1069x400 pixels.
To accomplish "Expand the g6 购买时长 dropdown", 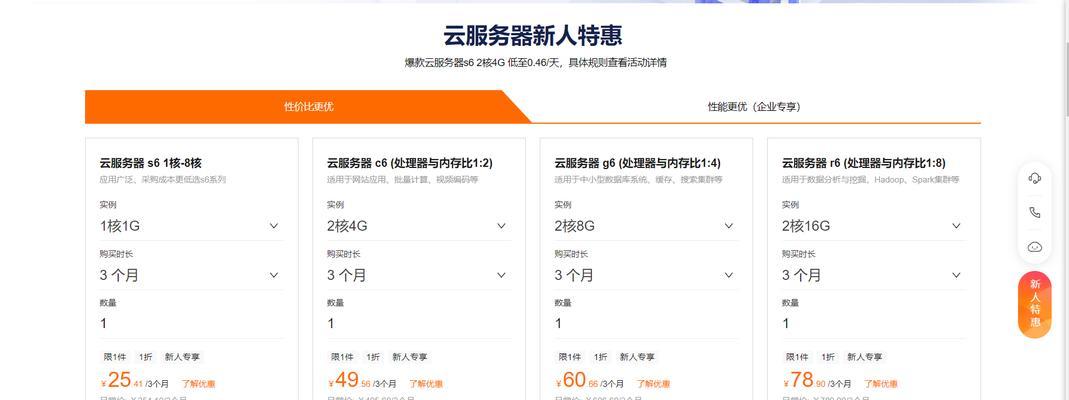I will pyautogui.click(x=645, y=275).
